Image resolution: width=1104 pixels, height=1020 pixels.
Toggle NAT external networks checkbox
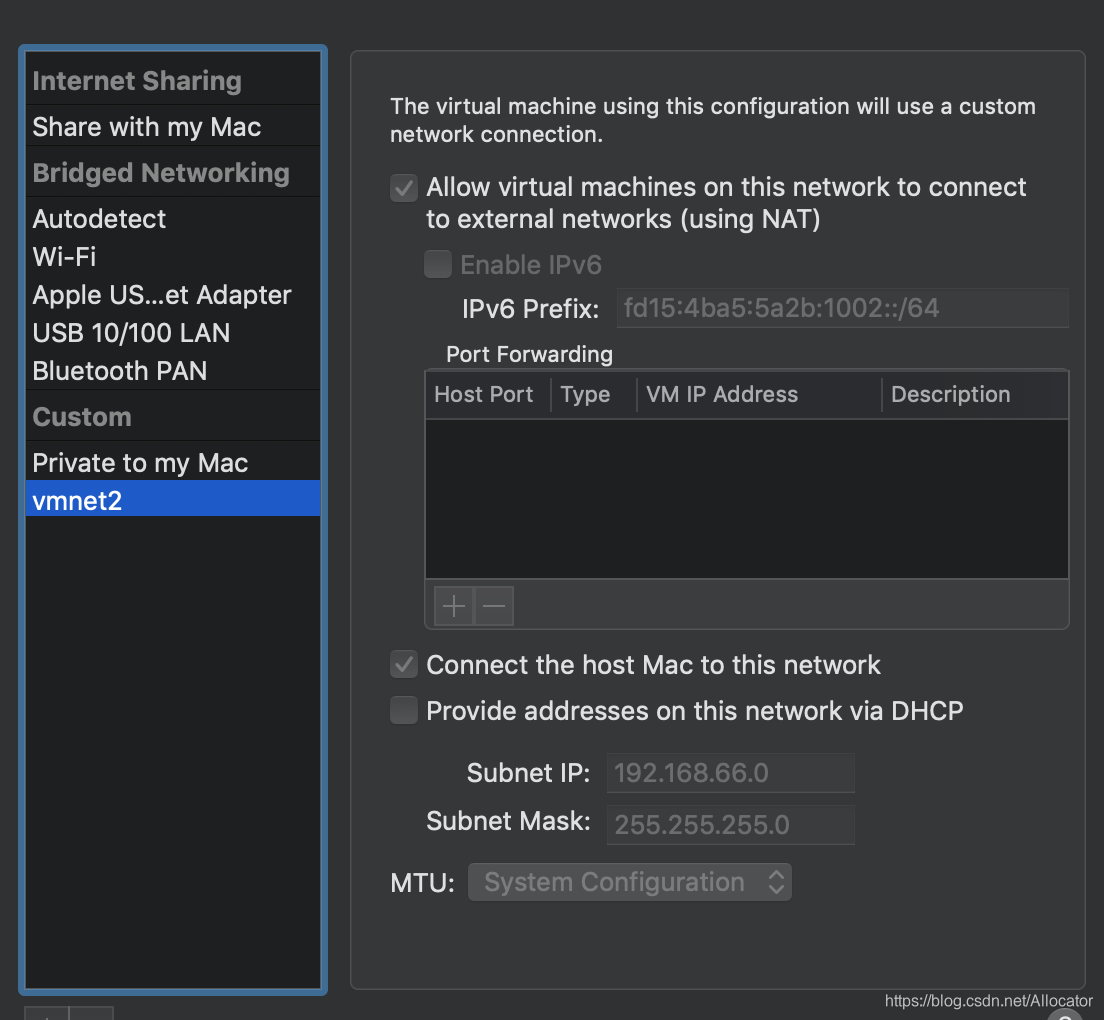coord(404,188)
